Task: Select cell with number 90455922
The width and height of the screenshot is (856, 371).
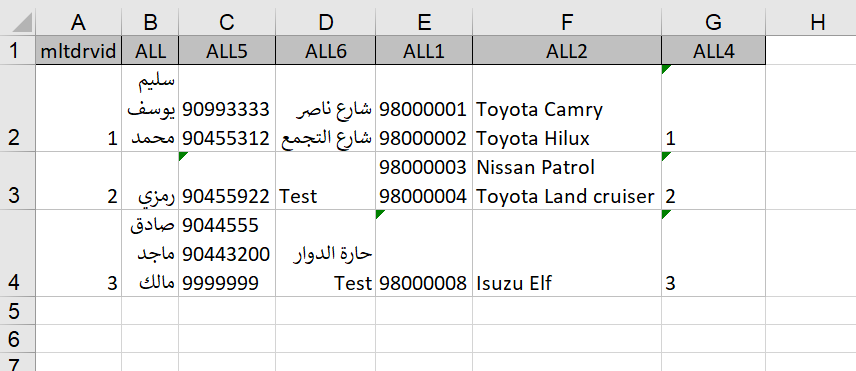Action: tap(227, 181)
